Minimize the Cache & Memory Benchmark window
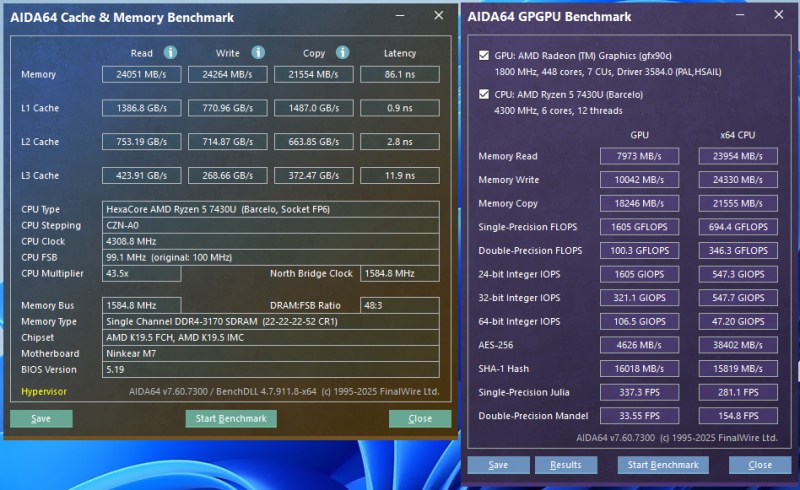The height and width of the screenshot is (490, 800). (x=400, y=16)
